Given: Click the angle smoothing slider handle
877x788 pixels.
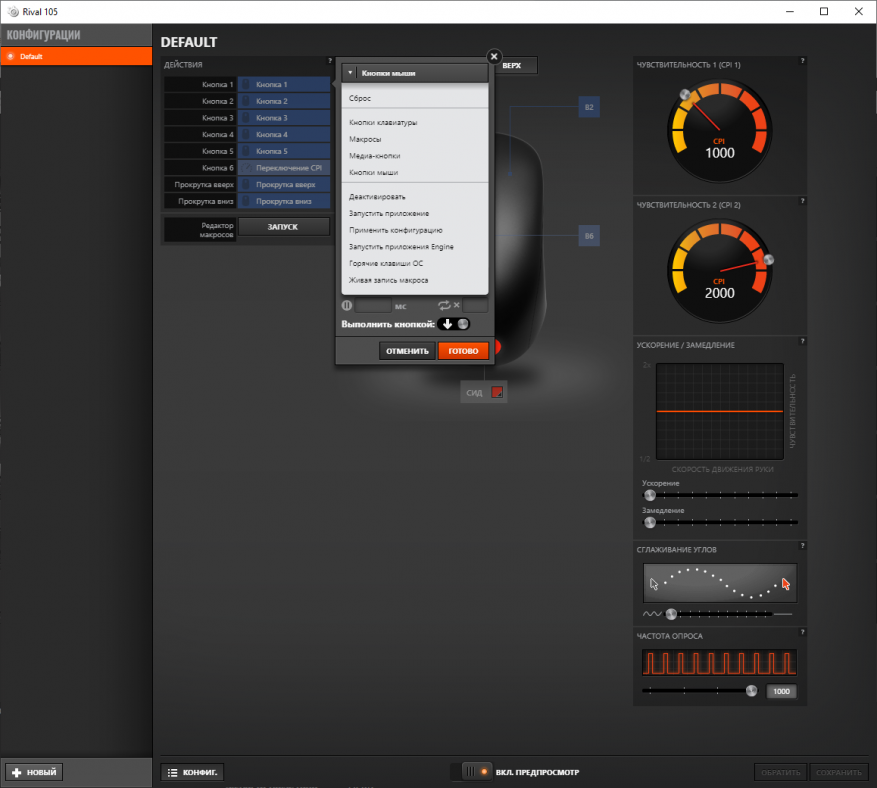Looking at the screenshot, I should click(671, 614).
